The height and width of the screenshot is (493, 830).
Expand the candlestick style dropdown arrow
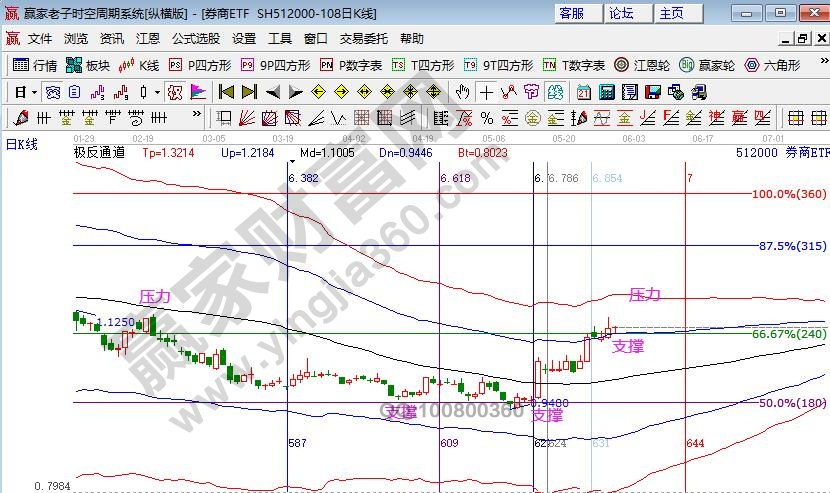[x=157, y=92]
